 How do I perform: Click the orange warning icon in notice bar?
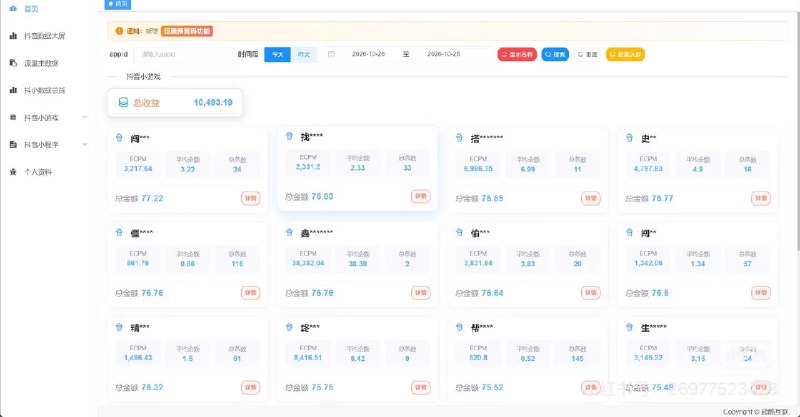[x=119, y=31]
